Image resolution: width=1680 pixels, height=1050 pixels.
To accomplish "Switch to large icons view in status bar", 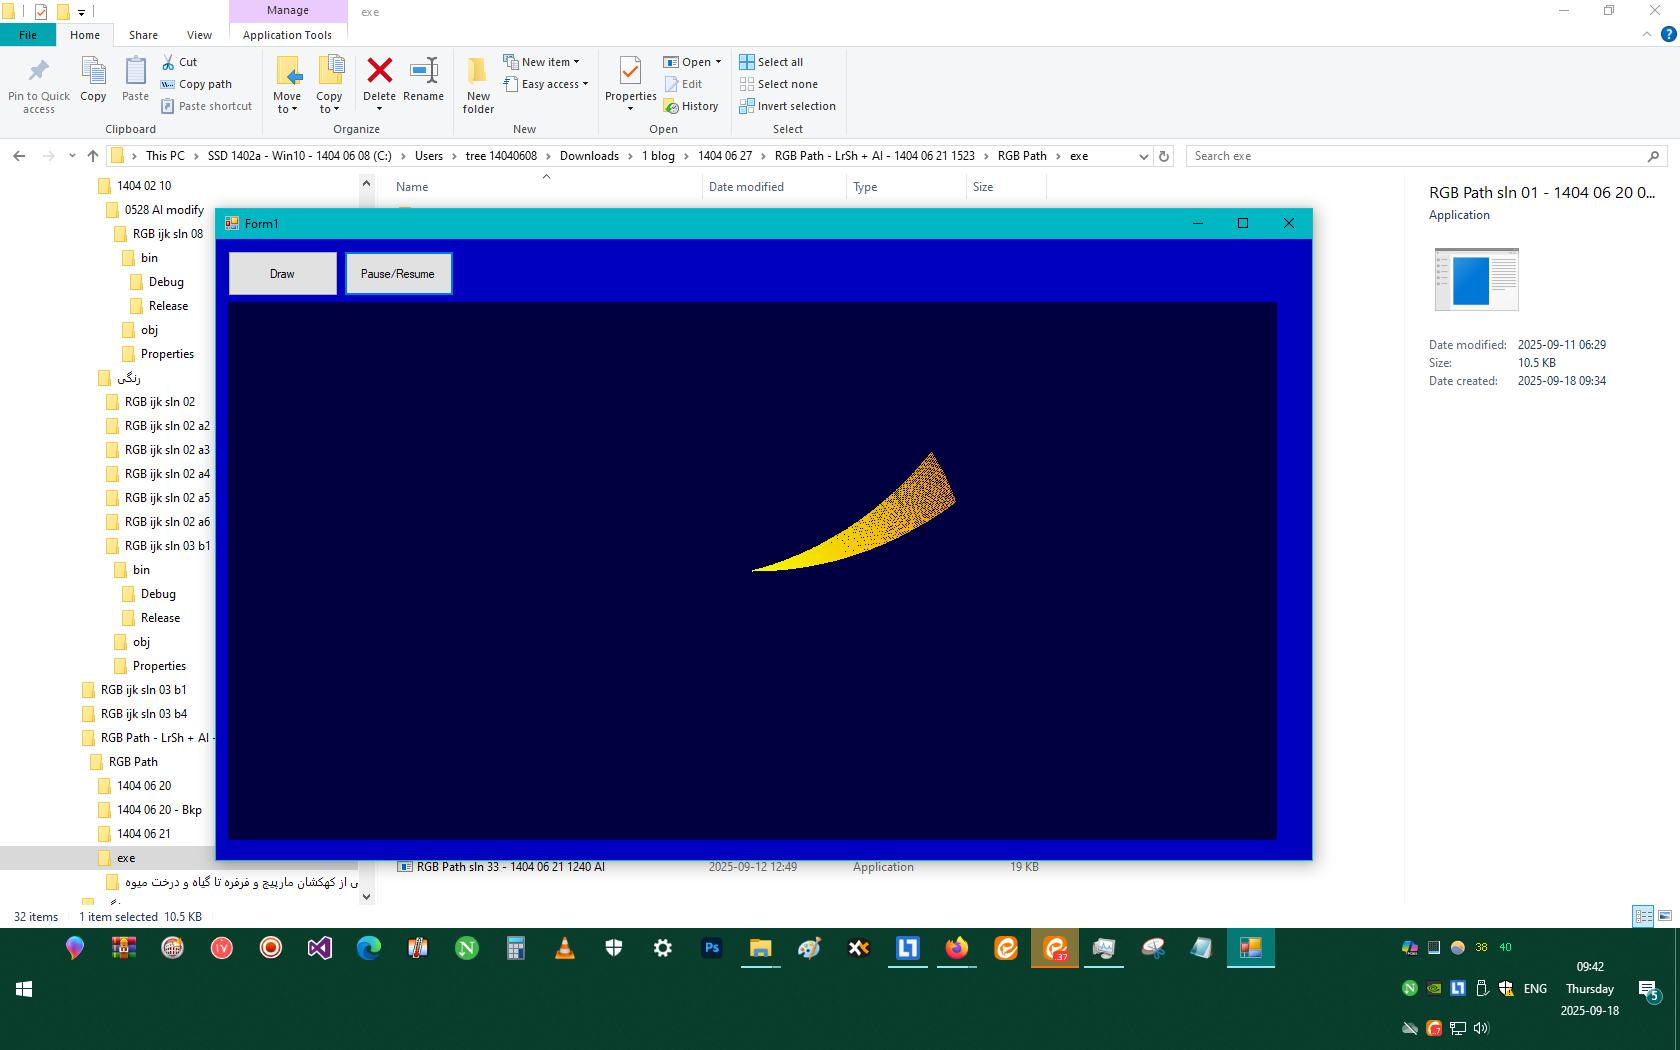I will [1664, 916].
